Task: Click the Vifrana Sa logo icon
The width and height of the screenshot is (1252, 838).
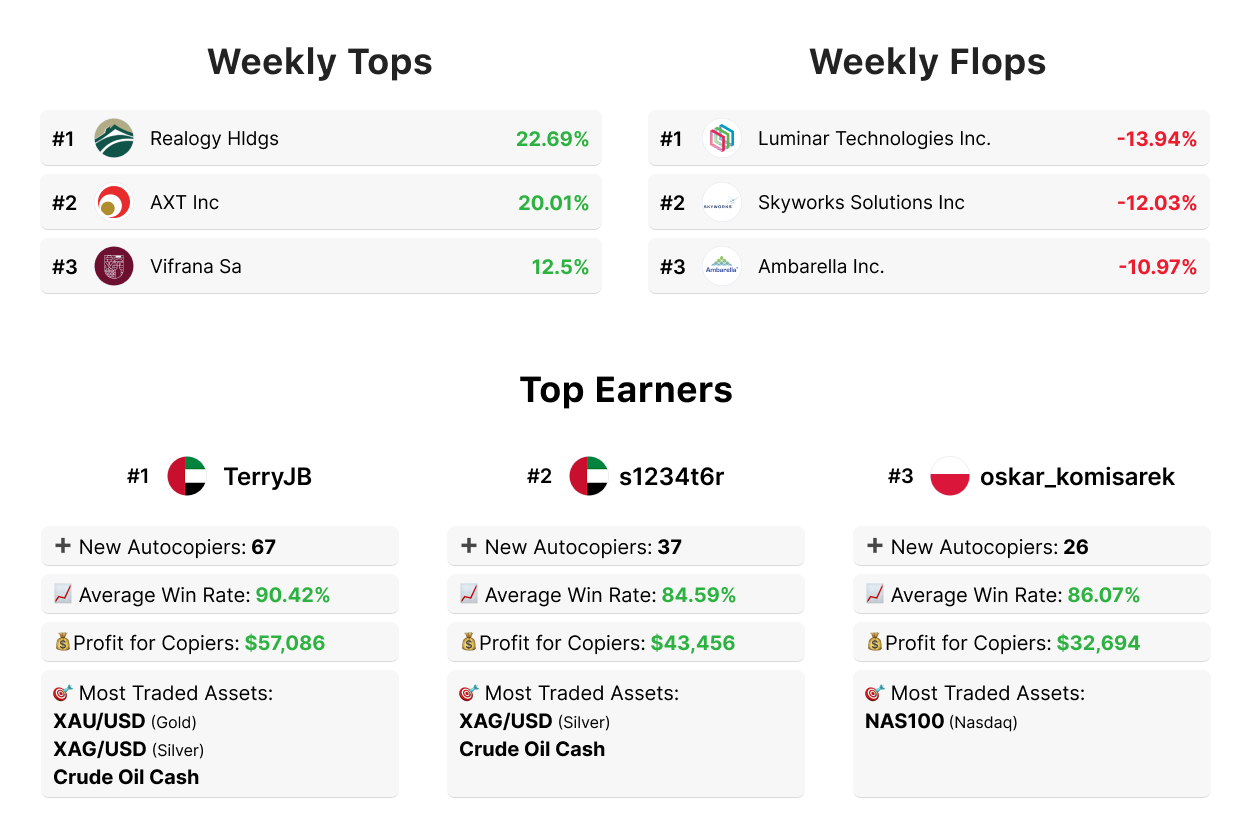Action: [x=114, y=267]
